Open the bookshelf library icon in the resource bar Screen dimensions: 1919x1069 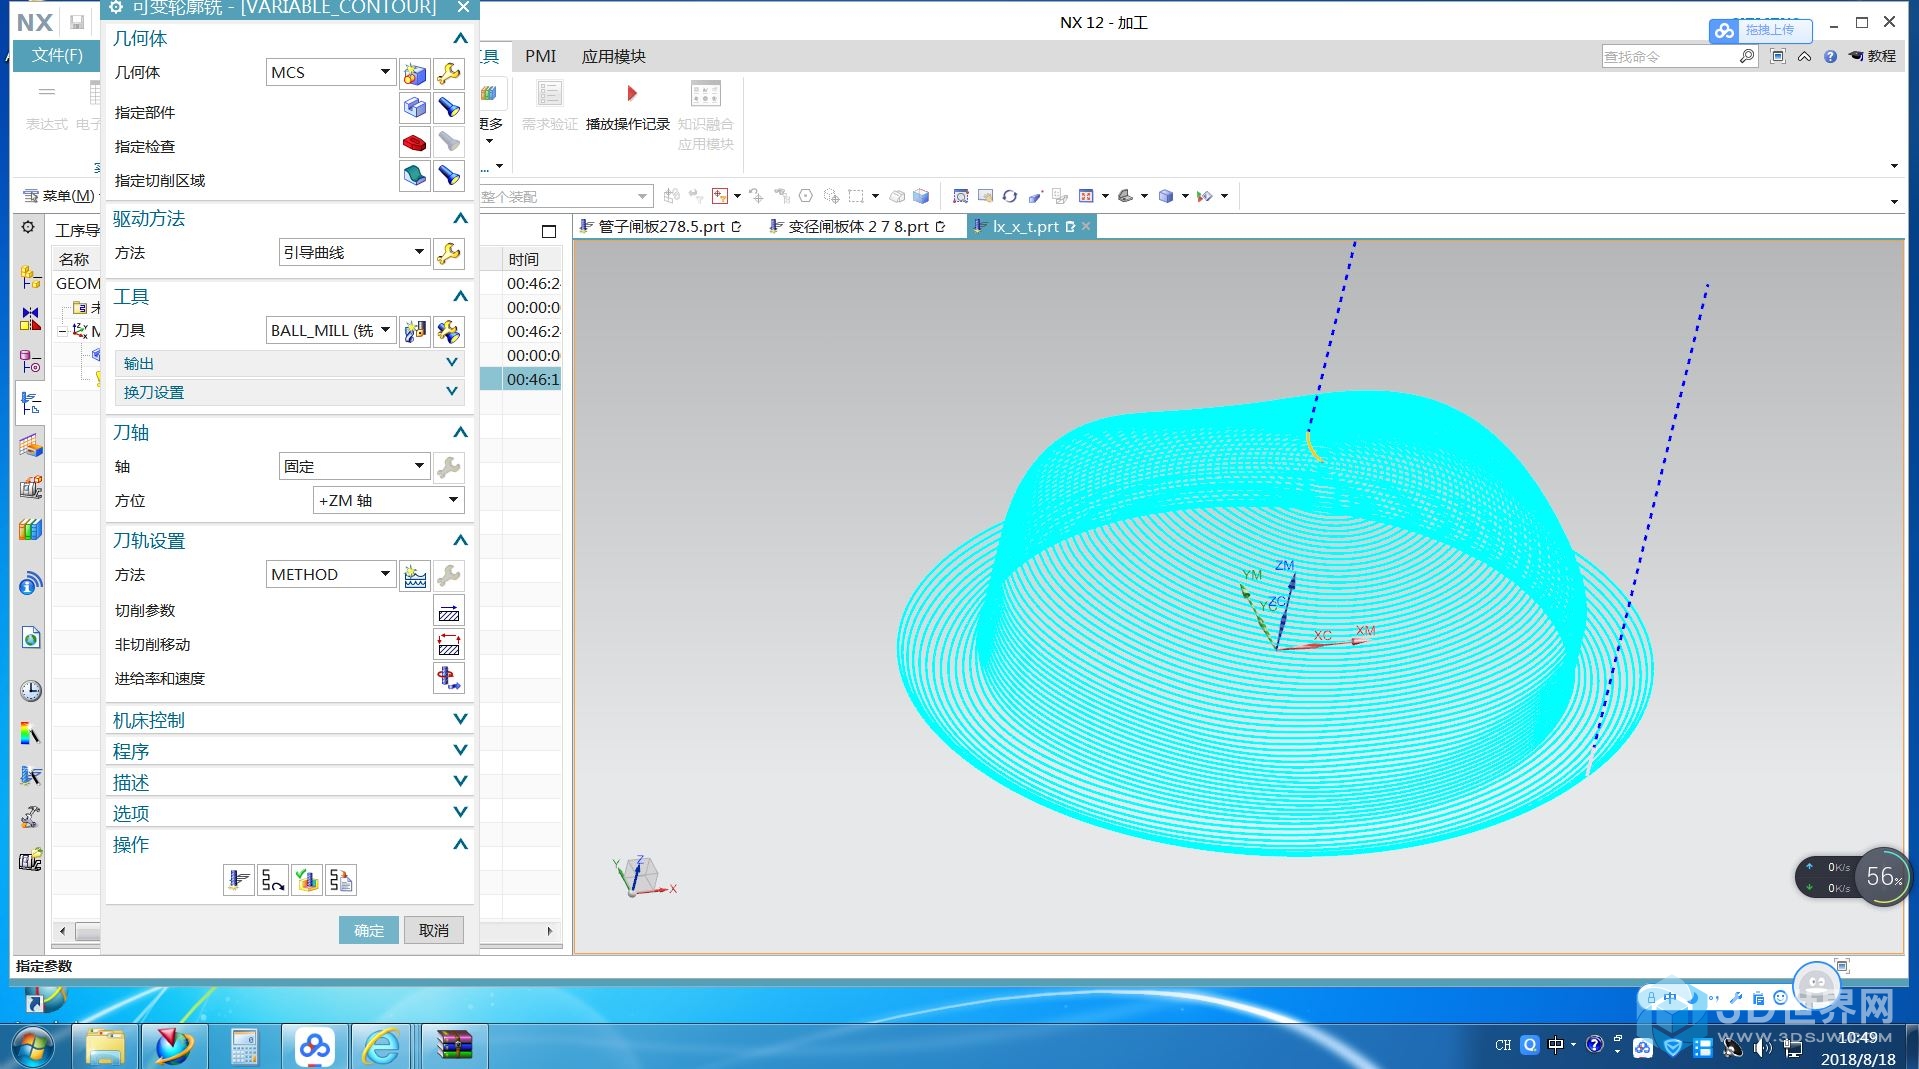(x=31, y=530)
